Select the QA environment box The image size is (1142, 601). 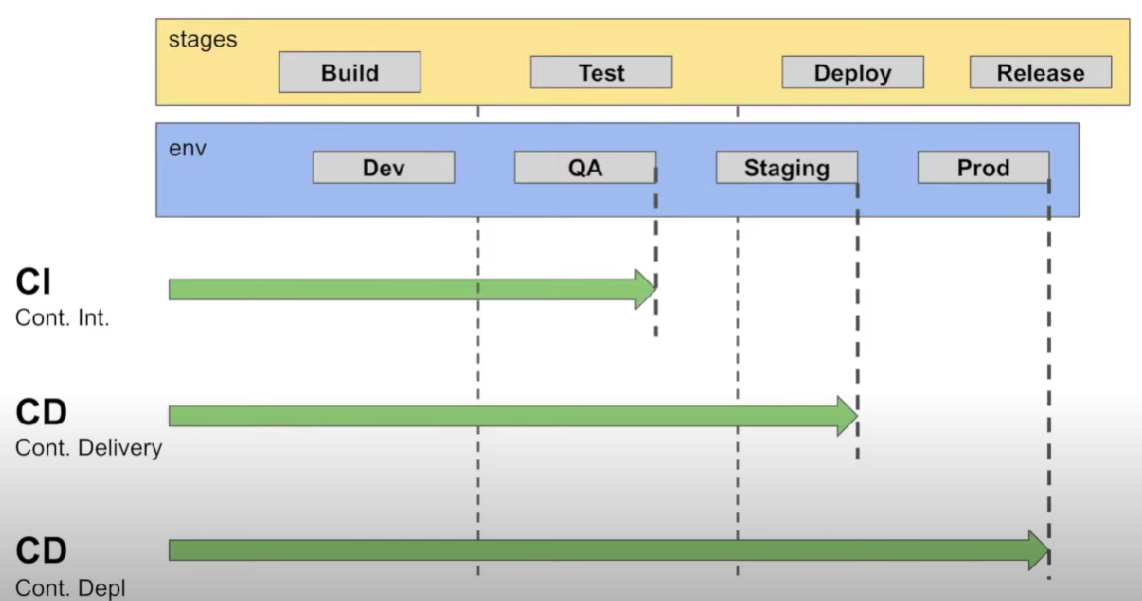click(585, 168)
